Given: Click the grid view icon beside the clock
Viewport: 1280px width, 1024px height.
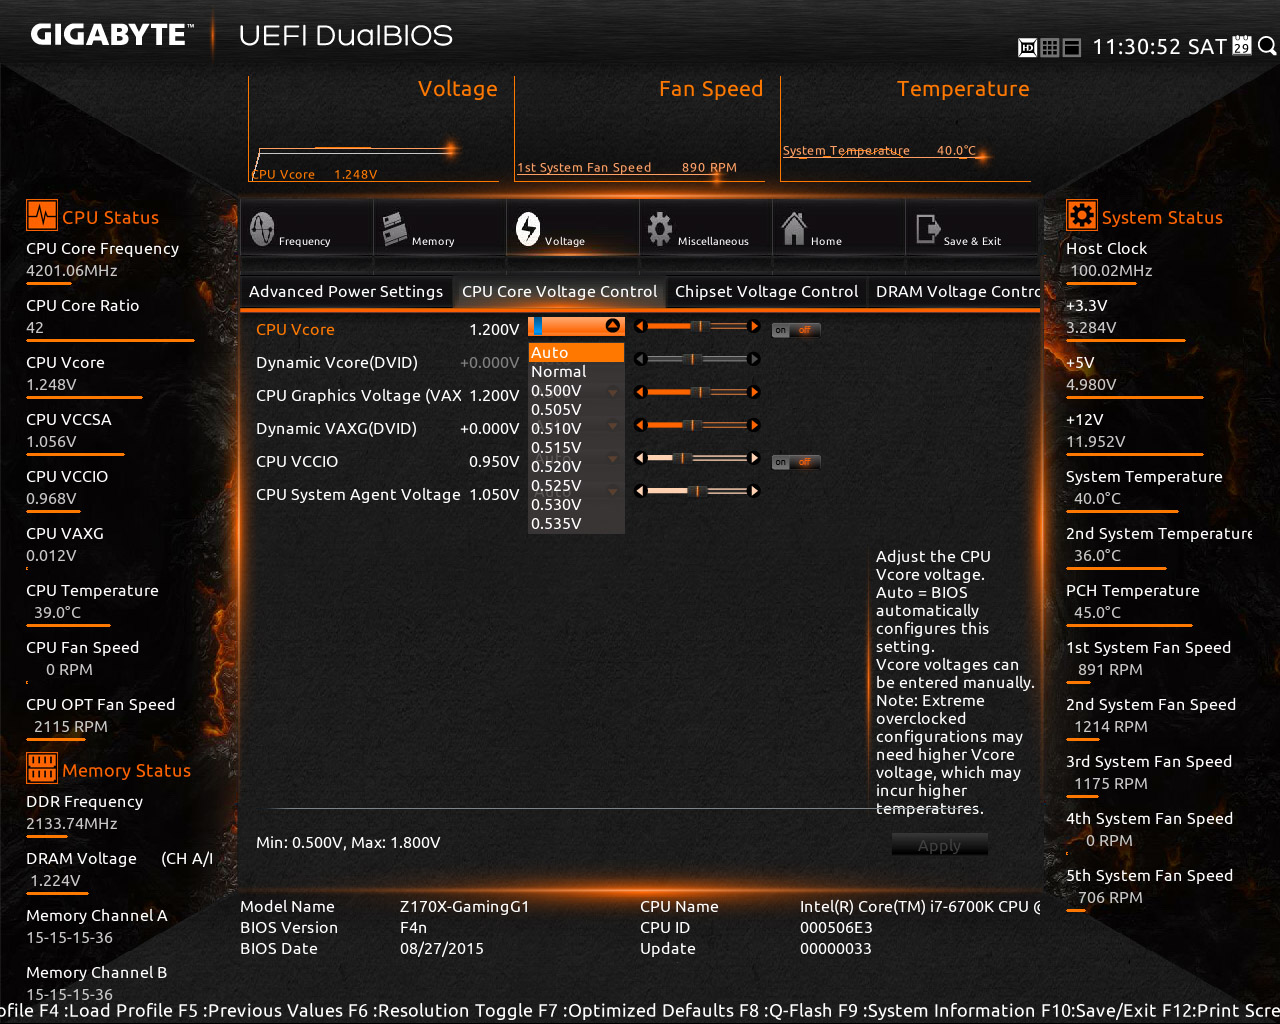Looking at the screenshot, I should [x=1050, y=47].
